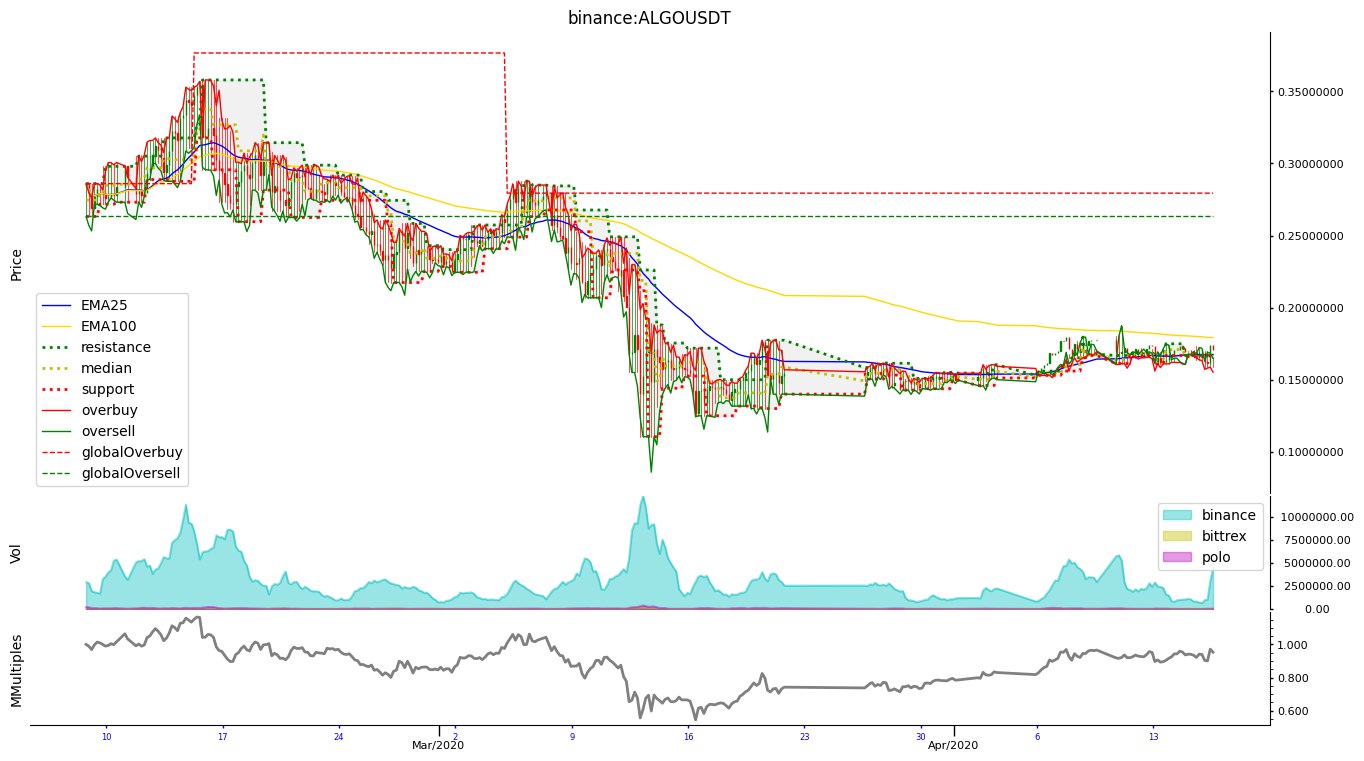Click the Vol axis label

17,553
